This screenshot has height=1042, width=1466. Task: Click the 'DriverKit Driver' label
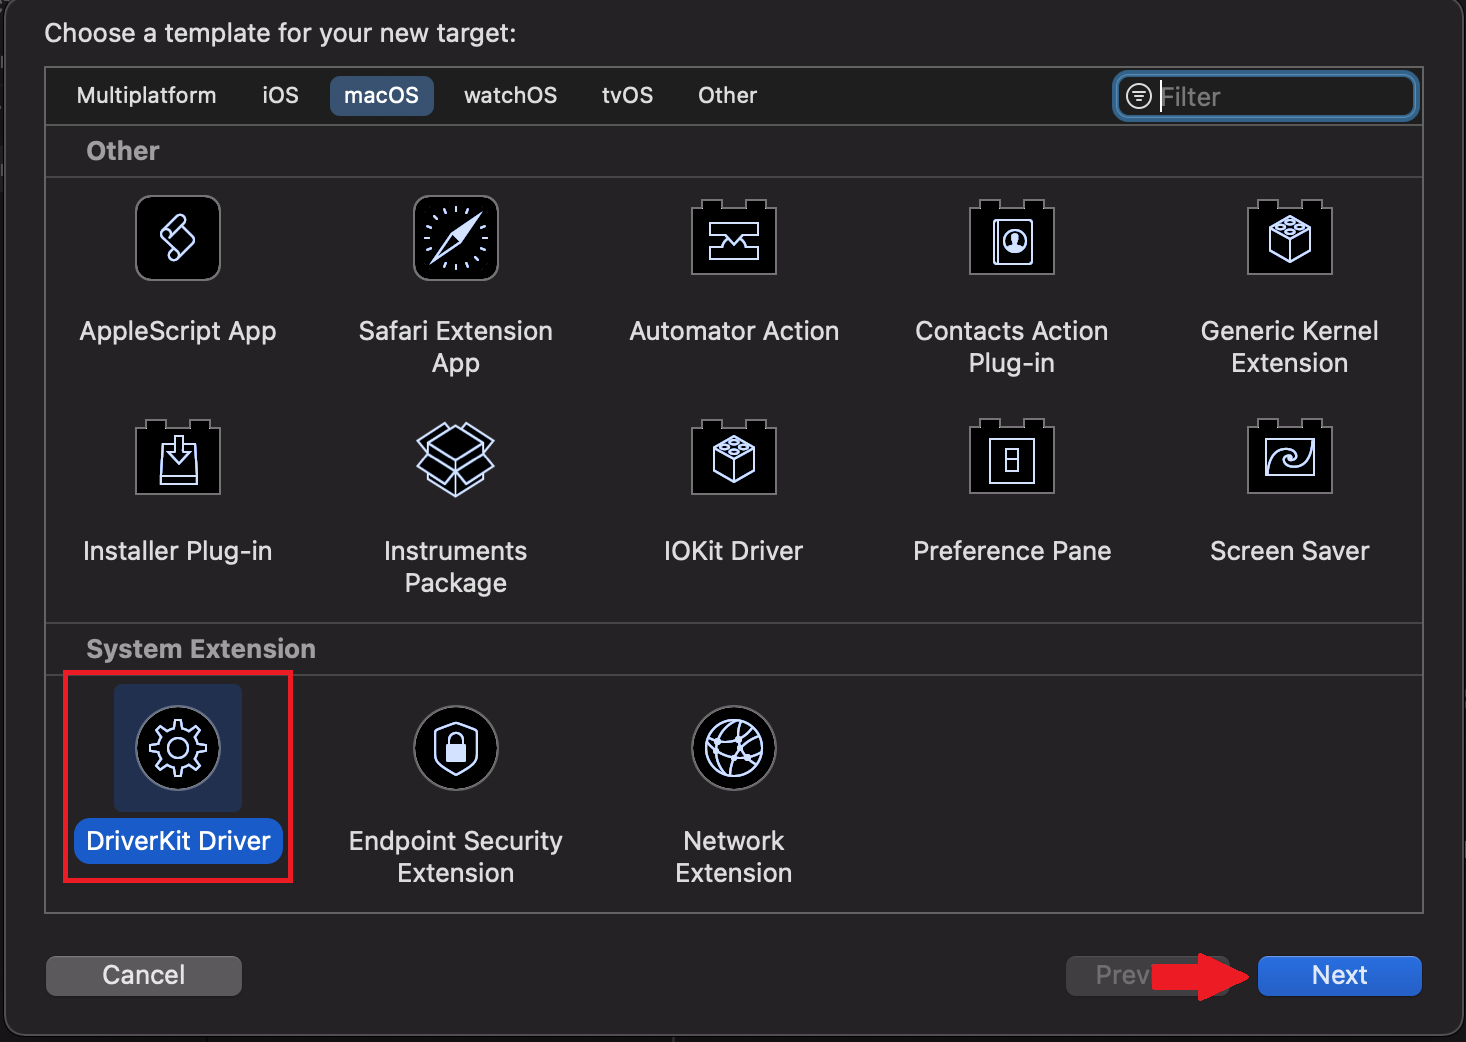click(179, 841)
